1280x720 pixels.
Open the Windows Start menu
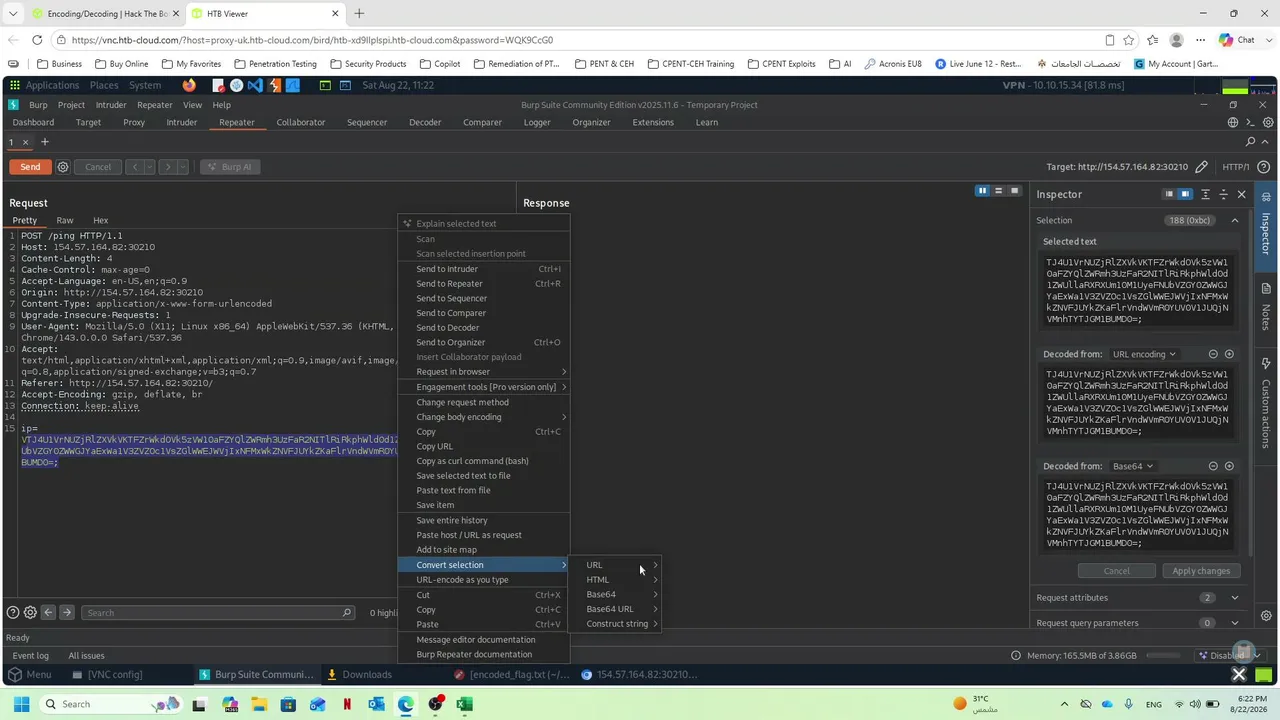pyautogui.click(x=21, y=704)
